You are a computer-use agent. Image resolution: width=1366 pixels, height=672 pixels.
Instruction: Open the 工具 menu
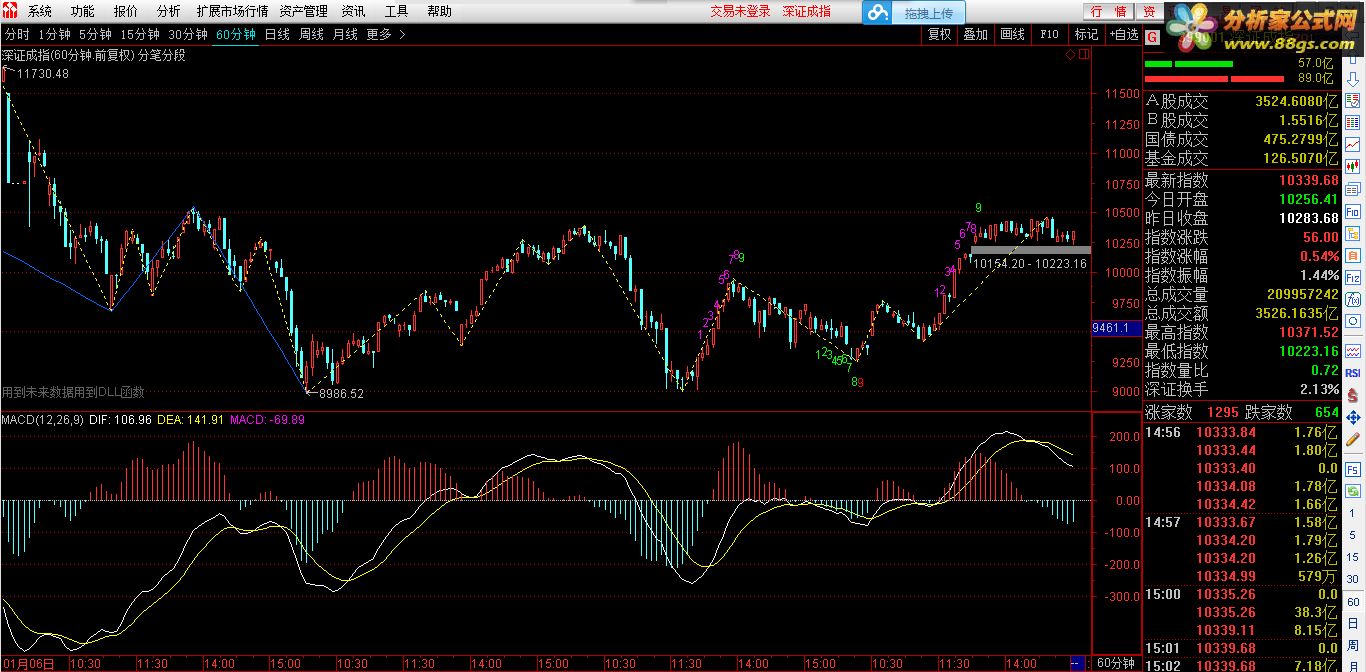(396, 12)
